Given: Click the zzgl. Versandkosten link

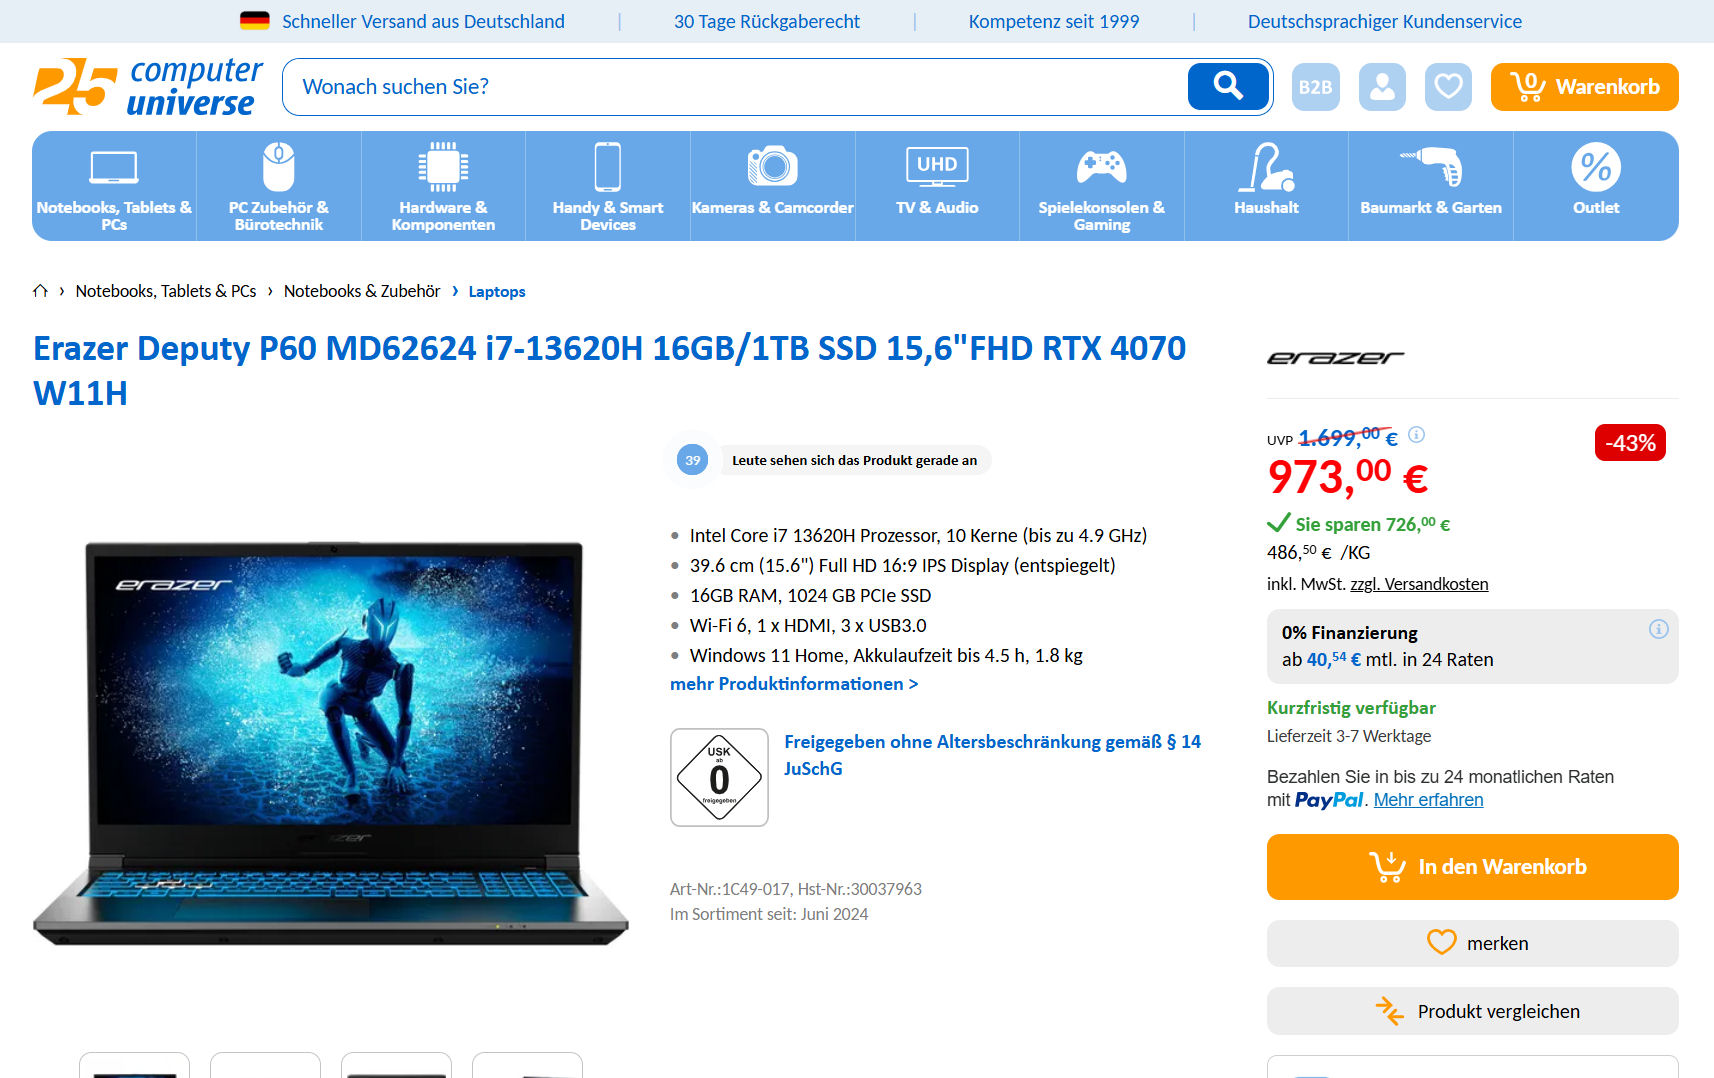Looking at the screenshot, I should pyautogui.click(x=1419, y=584).
